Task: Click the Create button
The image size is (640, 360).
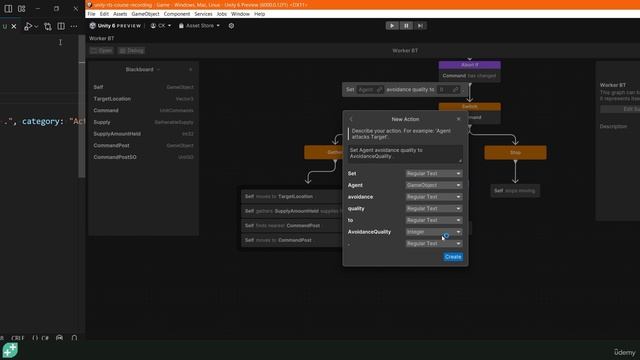Action: tap(453, 257)
